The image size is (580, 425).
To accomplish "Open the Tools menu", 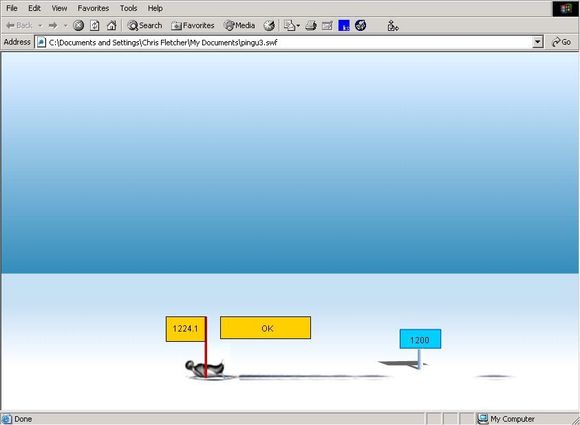I will tap(128, 8).
